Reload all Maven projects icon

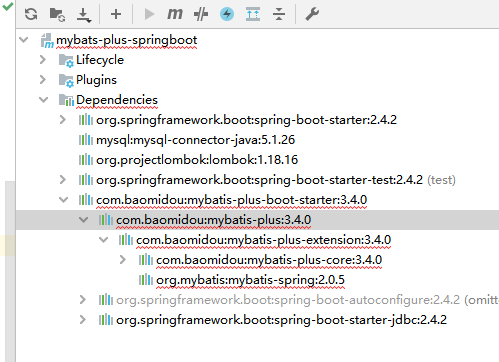(x=31, y=14)
